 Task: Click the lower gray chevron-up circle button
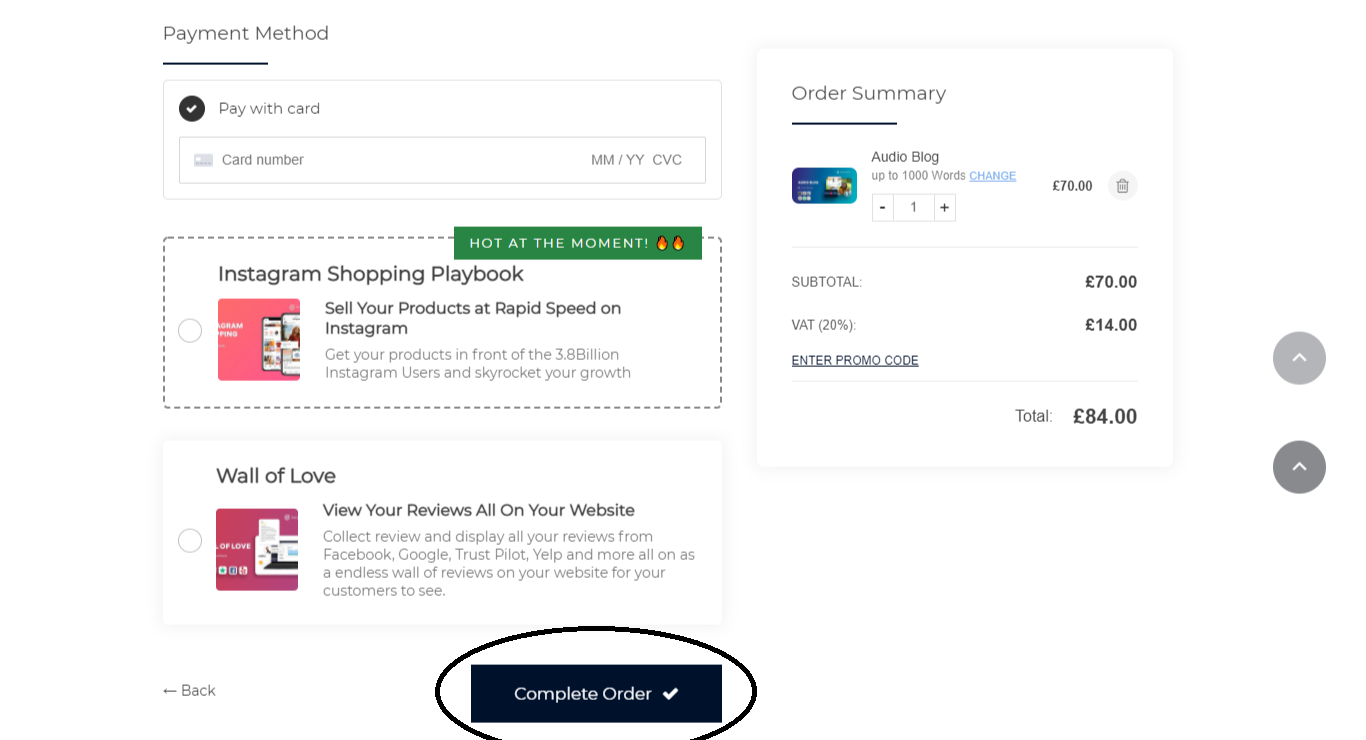(1299, 467)
